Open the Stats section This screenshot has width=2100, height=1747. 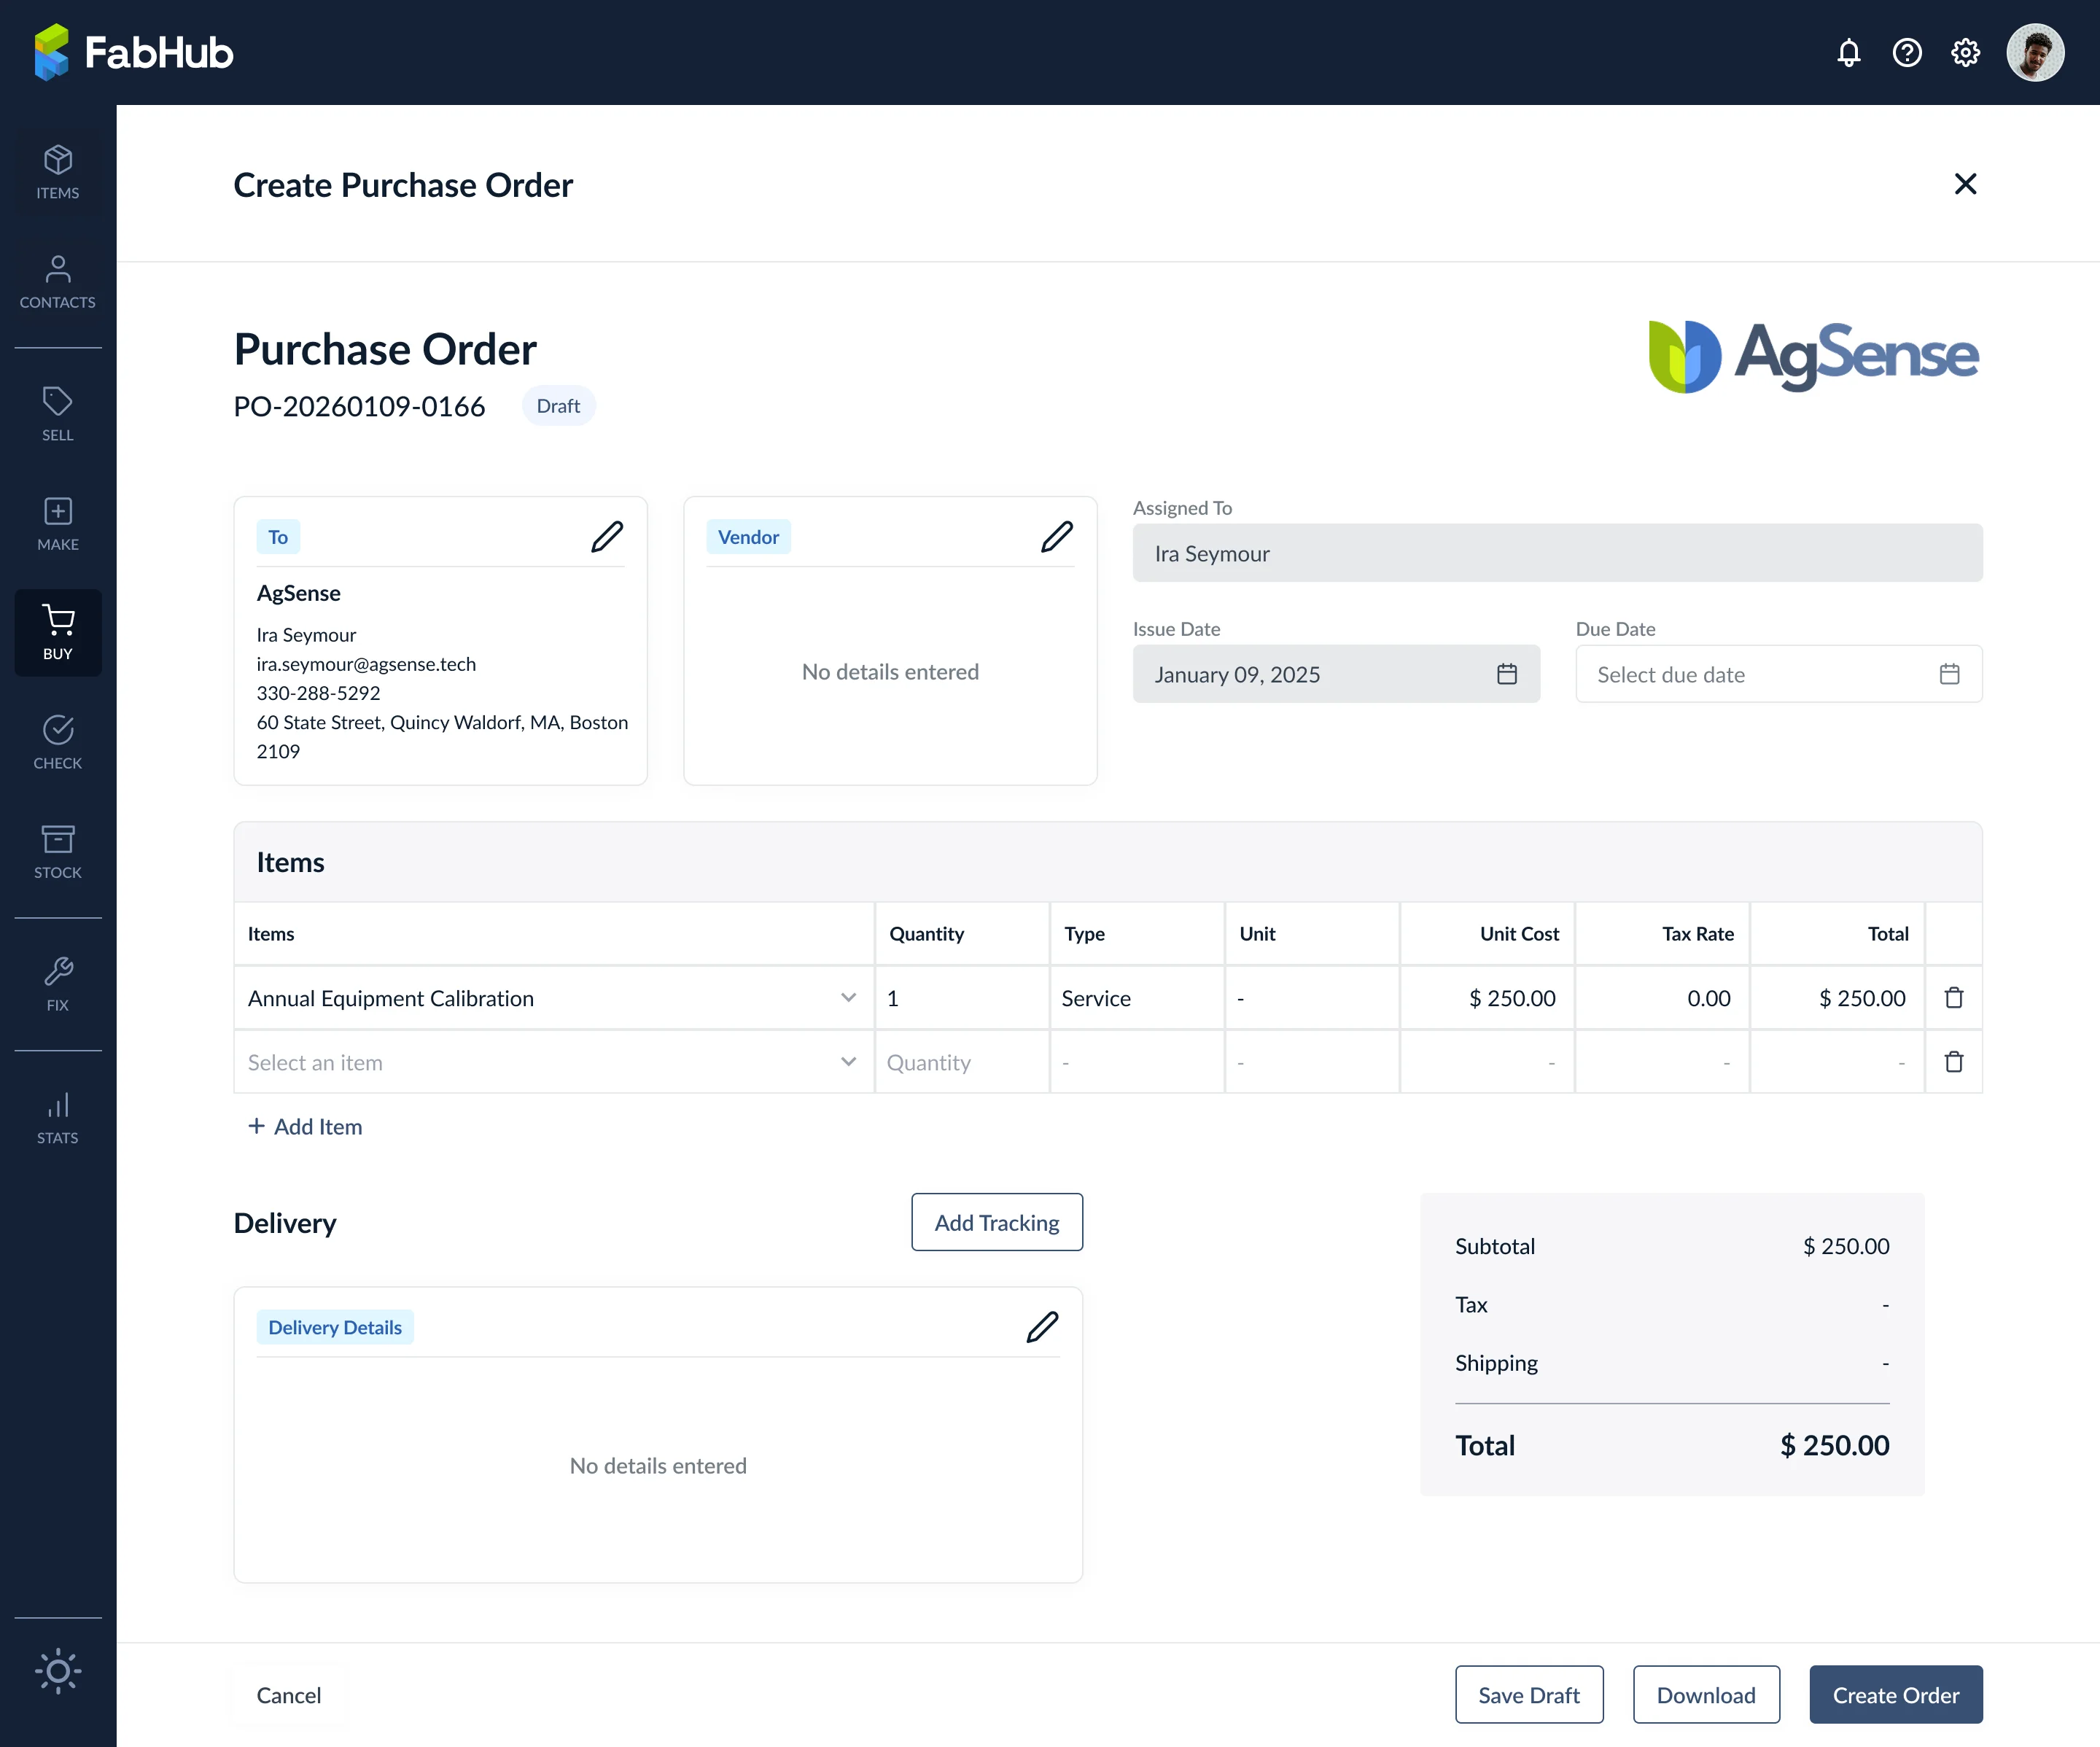click(x=58, y=1117)
